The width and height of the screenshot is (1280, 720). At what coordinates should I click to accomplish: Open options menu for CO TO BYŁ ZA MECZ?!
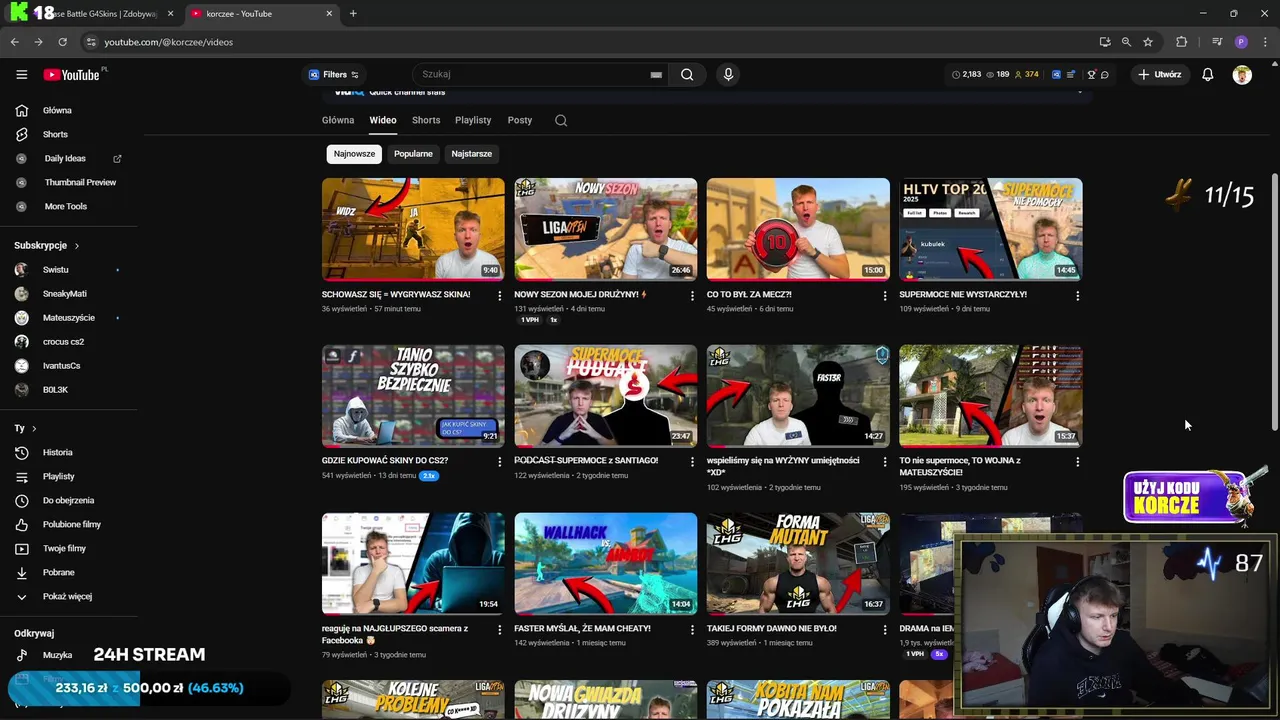click(884, 295)
